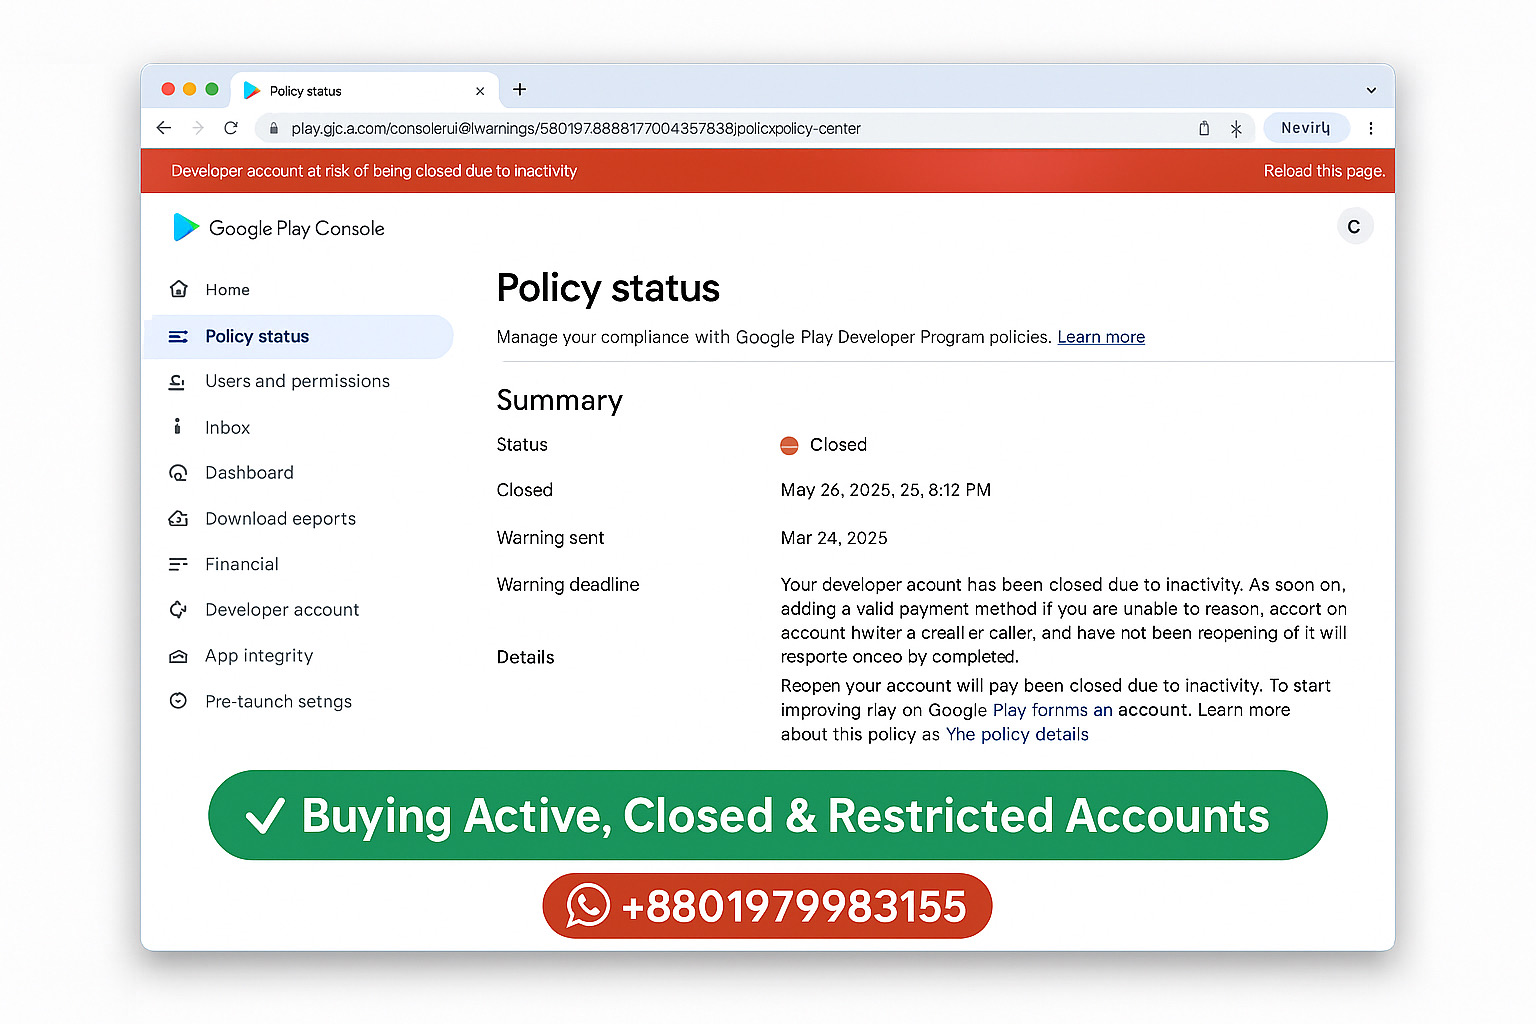Screen dimensions: 1536x1024
Task: Click the WhatsApp logo icon
Action: coord(588,906)
